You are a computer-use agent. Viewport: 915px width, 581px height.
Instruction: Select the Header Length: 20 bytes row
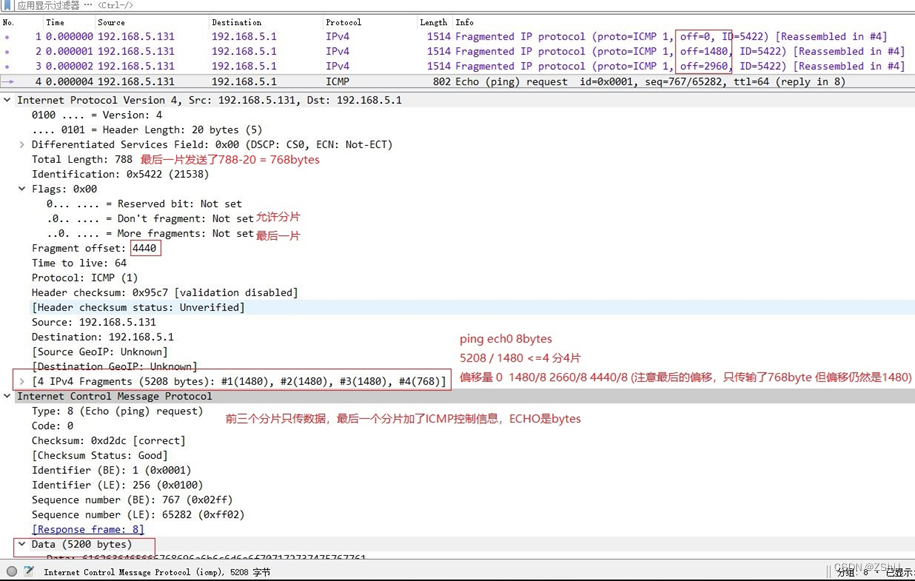[147, 130]
